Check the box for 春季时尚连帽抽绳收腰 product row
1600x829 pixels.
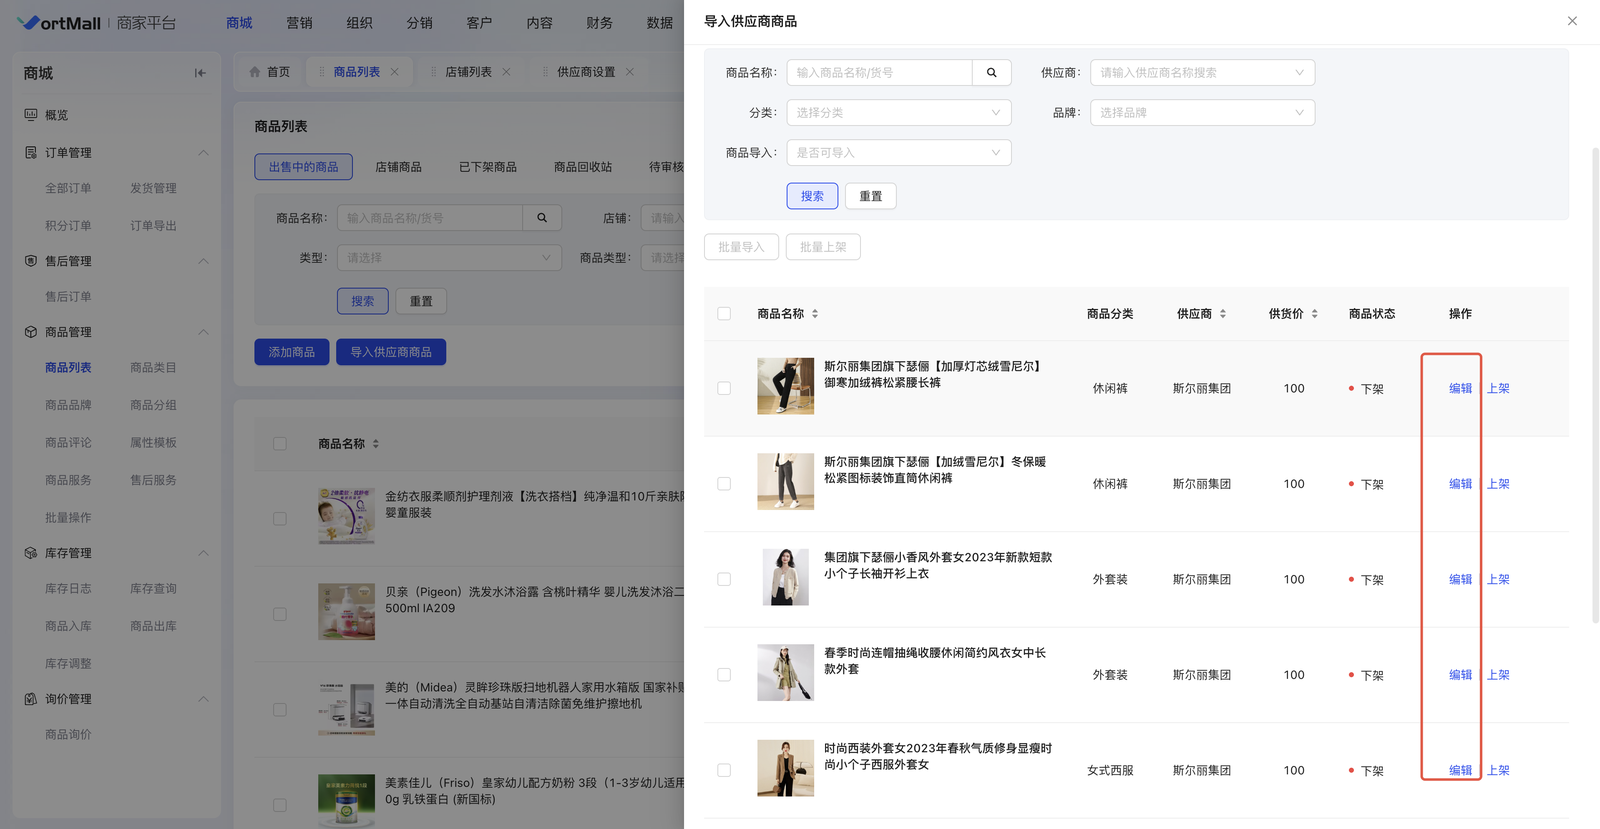pyautogui.click(x=724, y=675)
